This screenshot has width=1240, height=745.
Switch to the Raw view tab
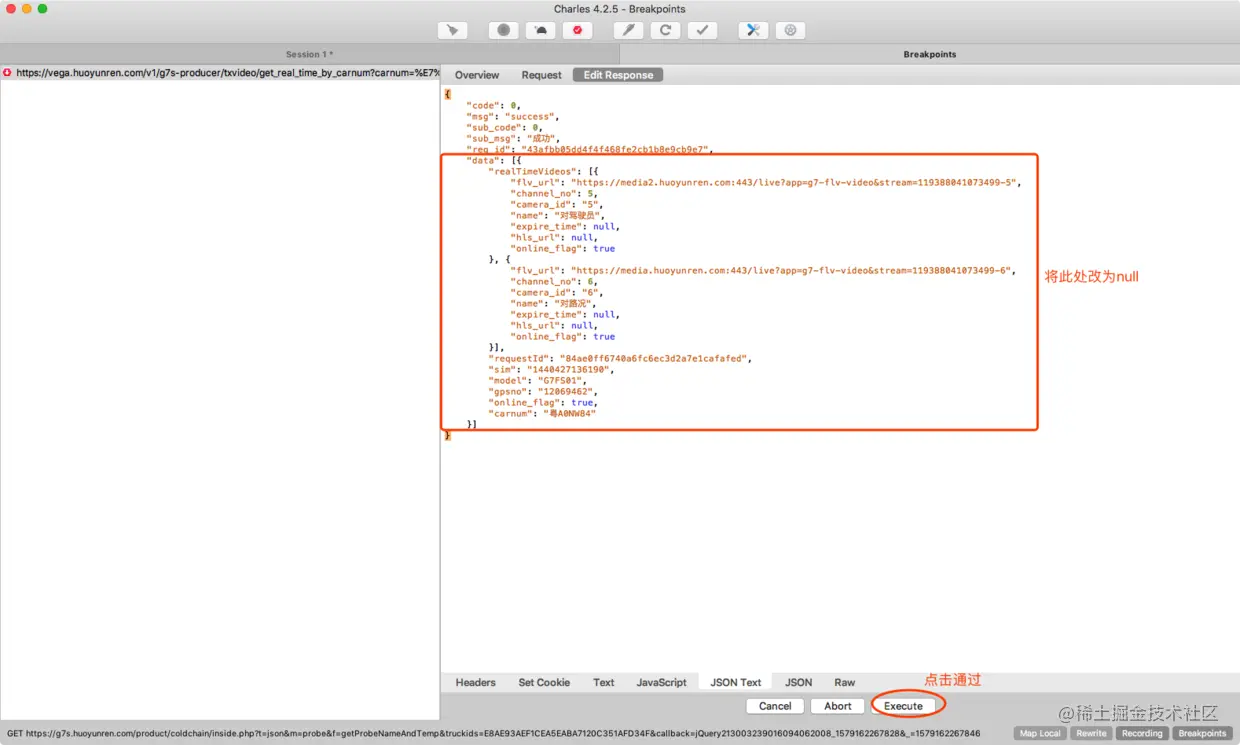tap(845, 682)
